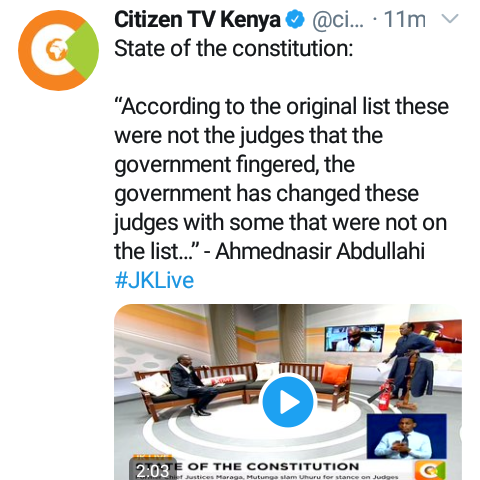Expand the tweet options chevron
The image size is (480, 480).
(x=450, y=18)
